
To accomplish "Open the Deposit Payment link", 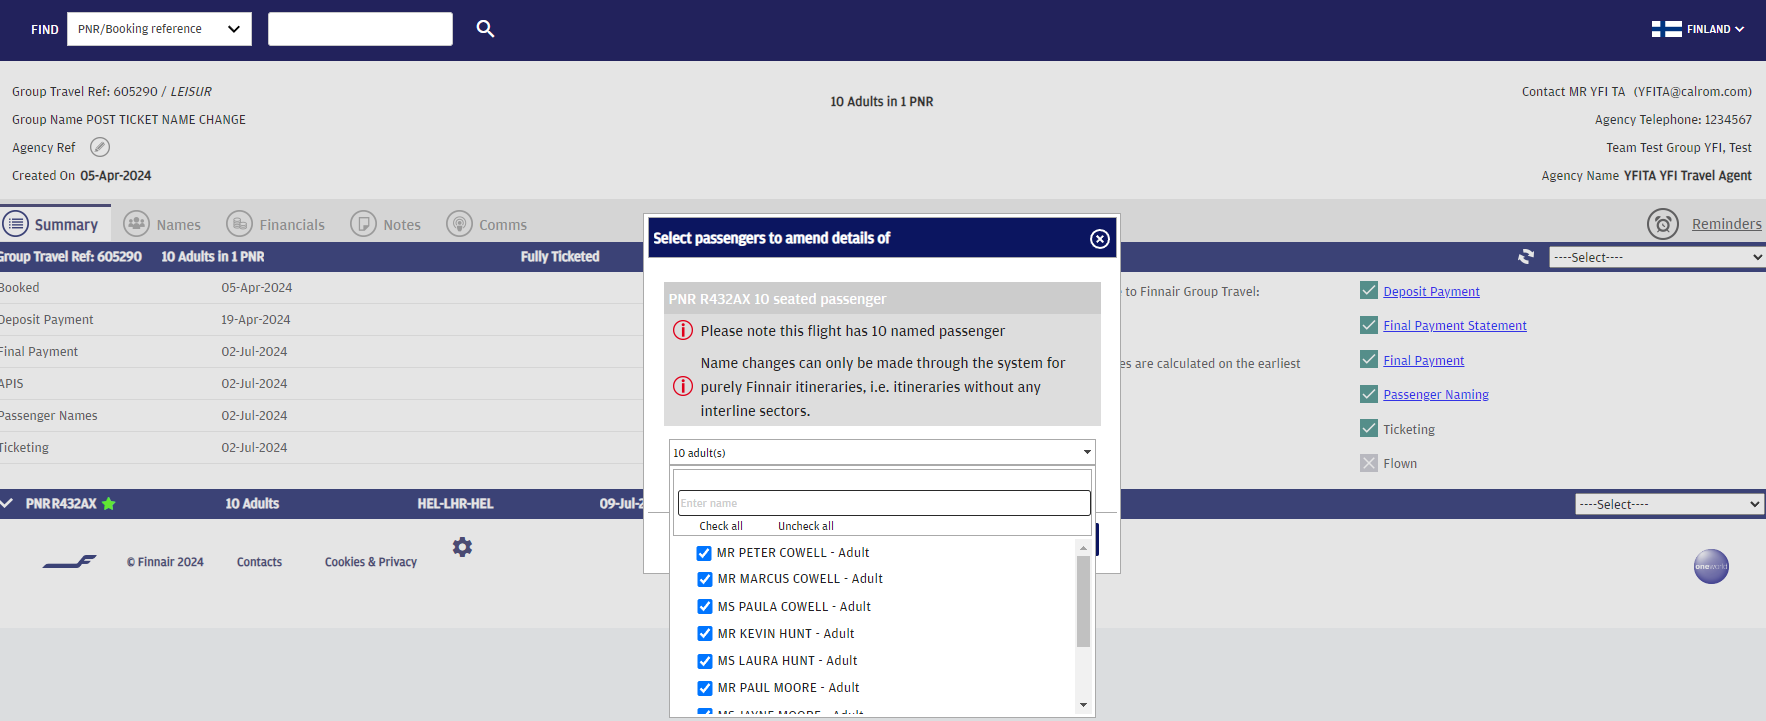I will 1431,291.
